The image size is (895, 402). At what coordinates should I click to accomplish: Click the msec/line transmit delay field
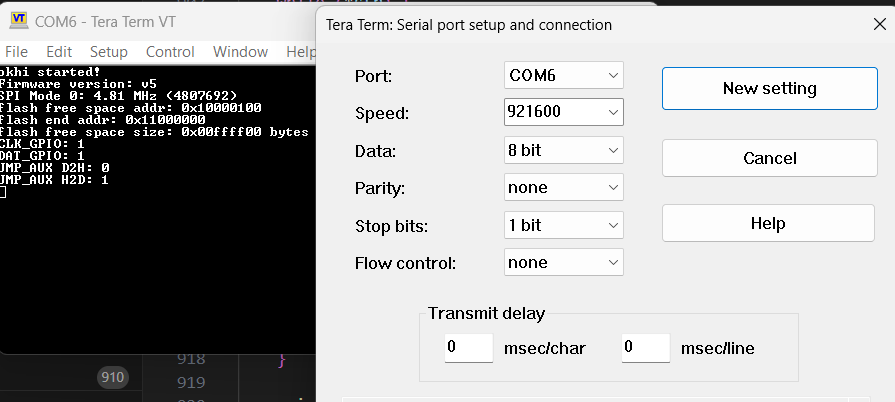[646, 348]
